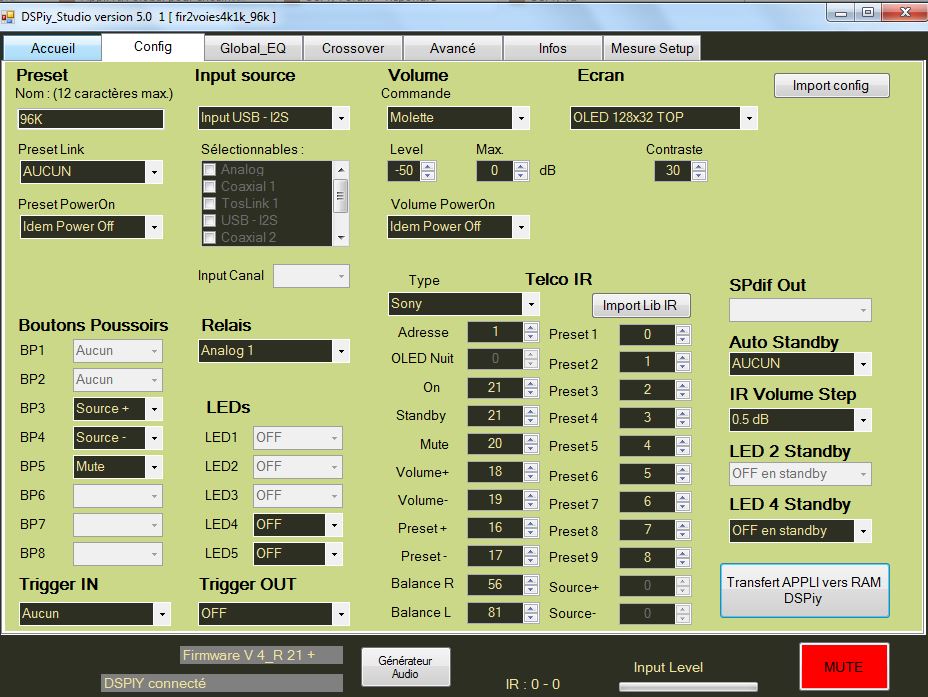Screen dimensions: 928x697
Task: Click the Import config button
Action: pyautogui.click(x=831, y=86)
